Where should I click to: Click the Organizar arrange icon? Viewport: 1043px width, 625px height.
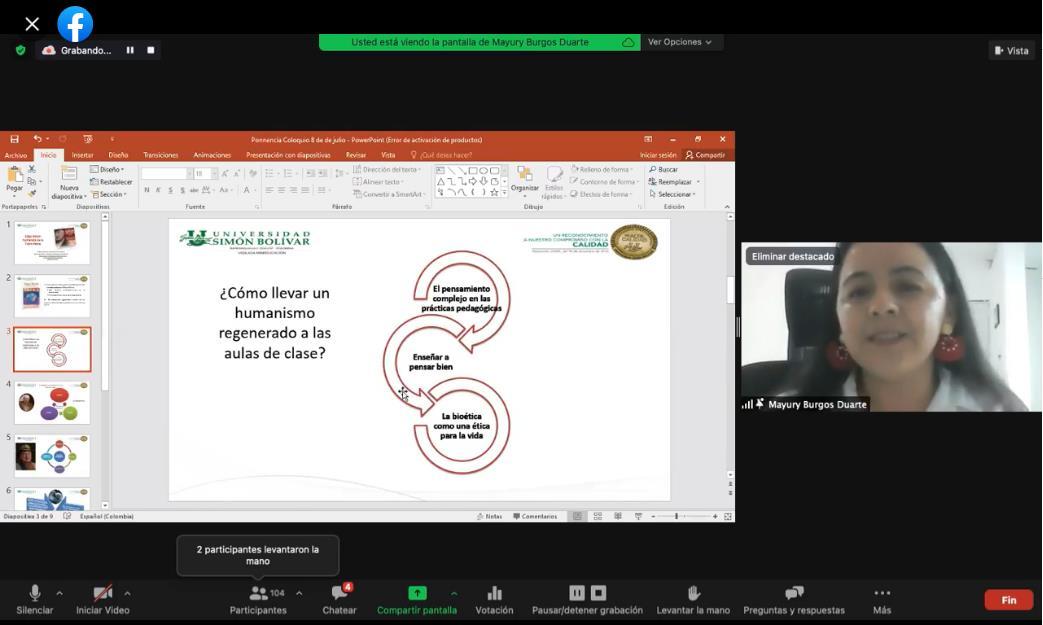(x=524, y=175)
